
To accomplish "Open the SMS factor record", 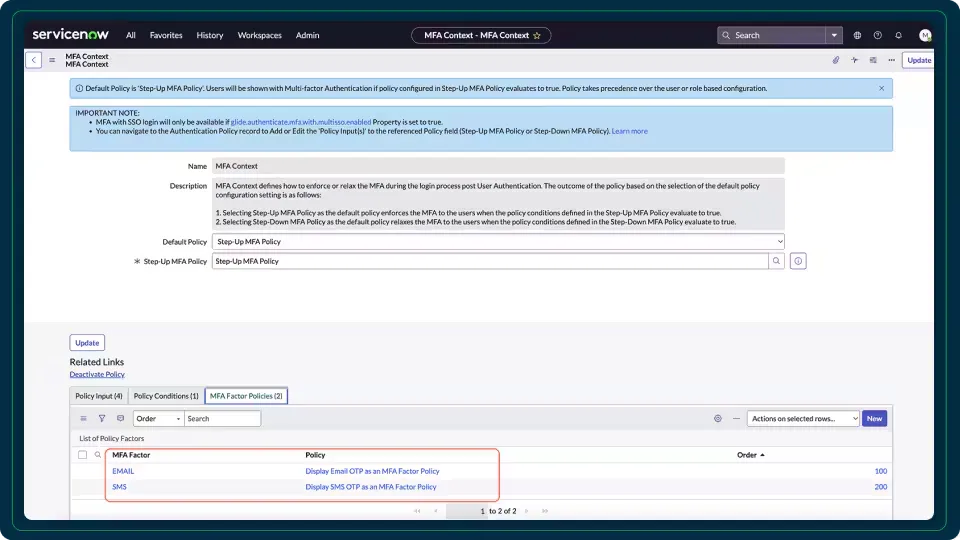I will click(119, 487).
